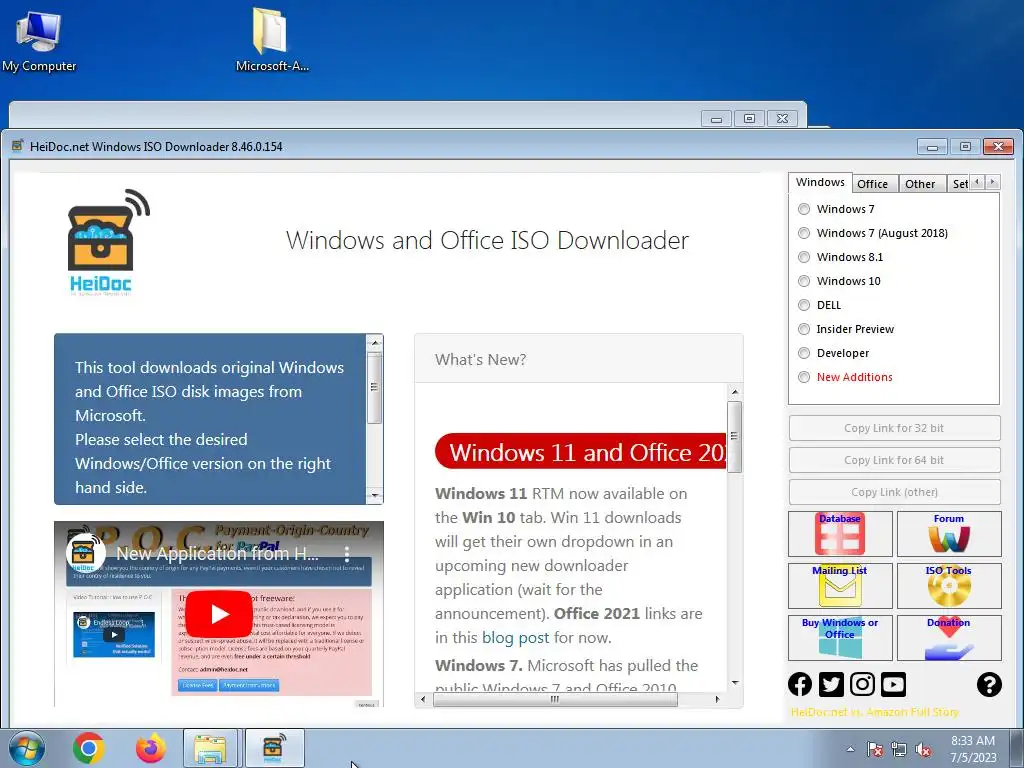
Task: Click Copy Link for 64 bit
Action: [894, 460]
